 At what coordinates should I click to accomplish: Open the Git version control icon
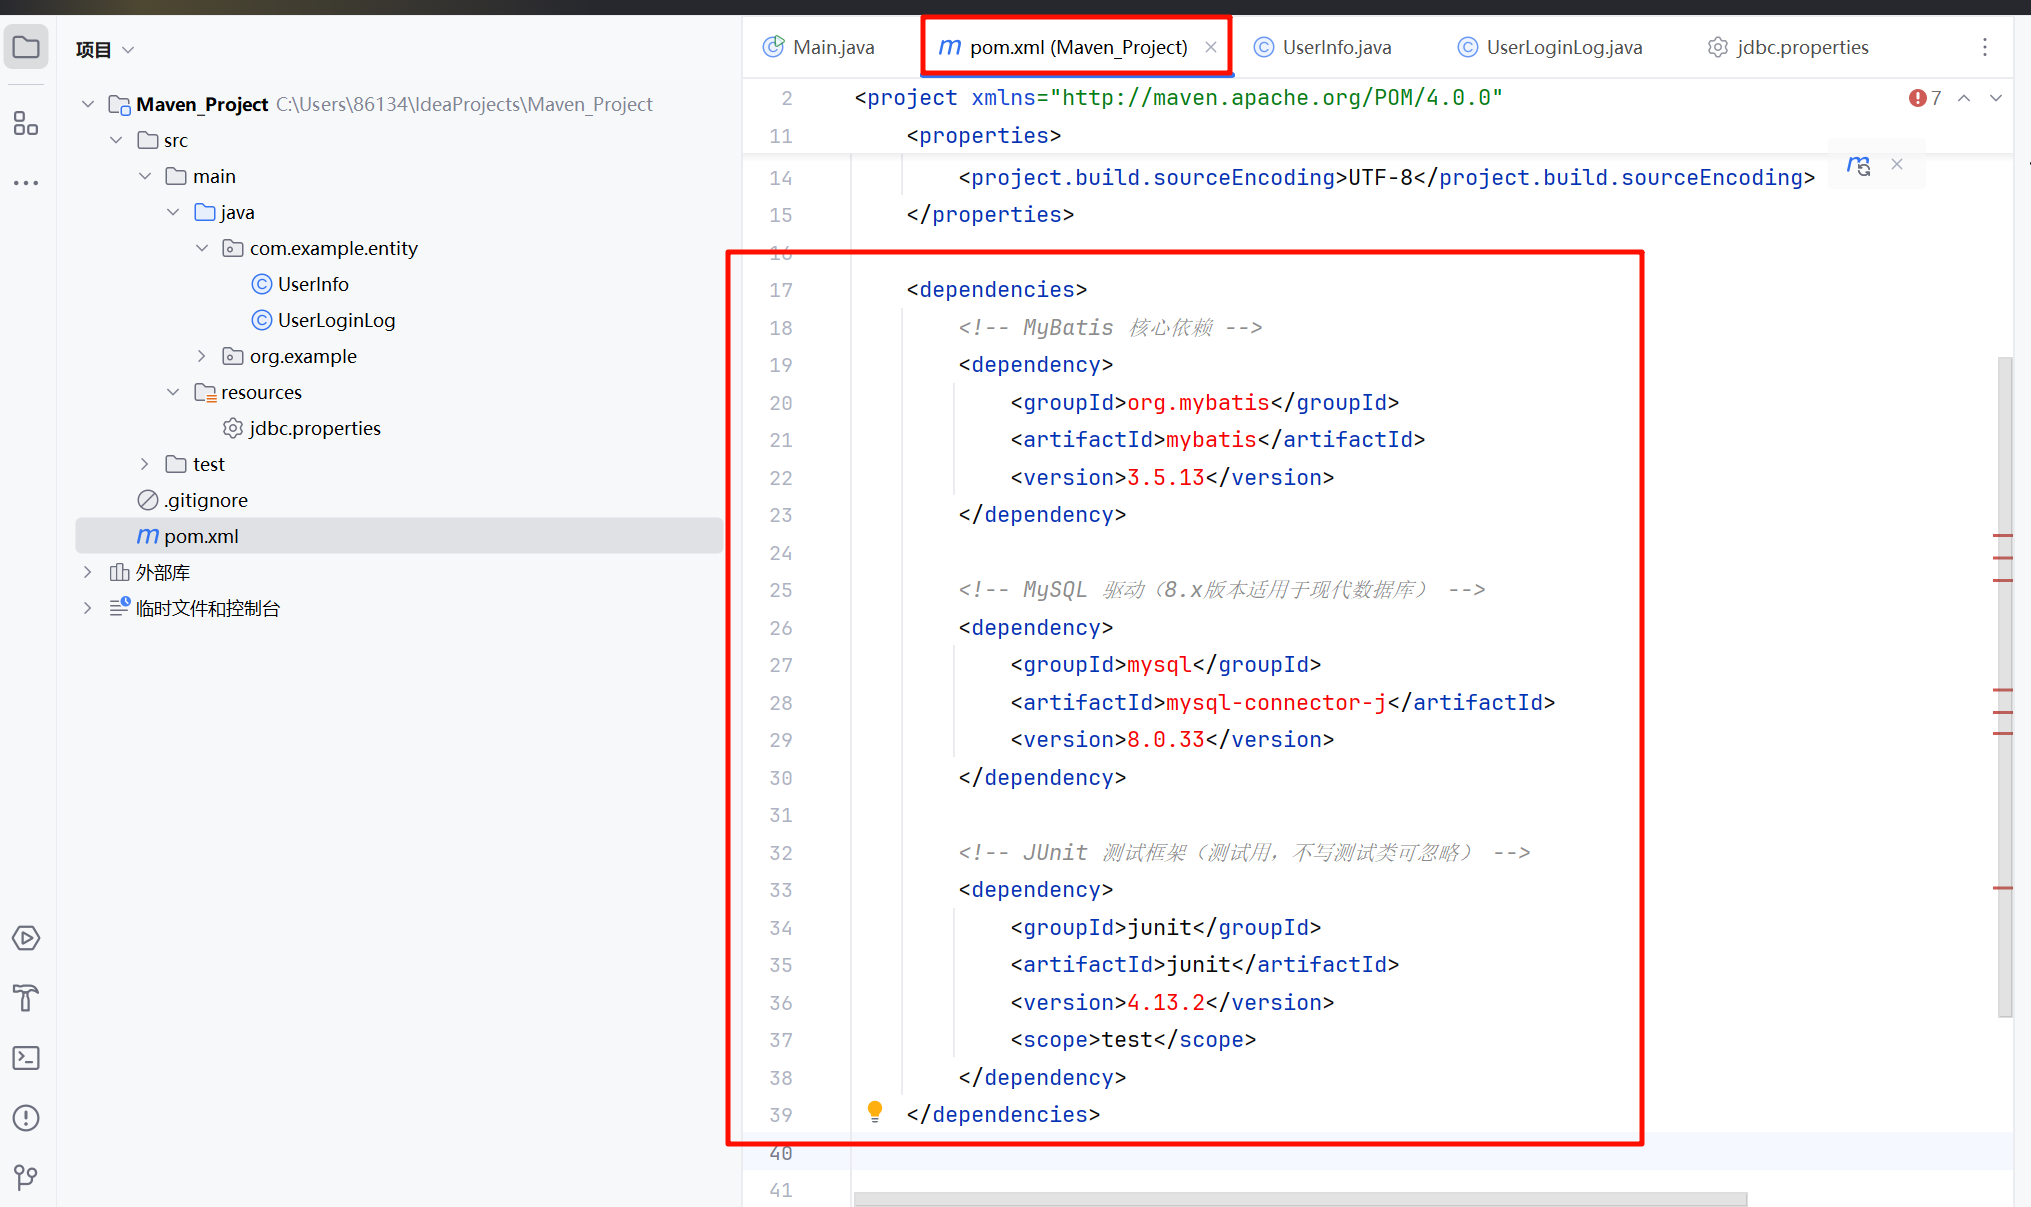pyautogui.click(x=26, y=1177)
